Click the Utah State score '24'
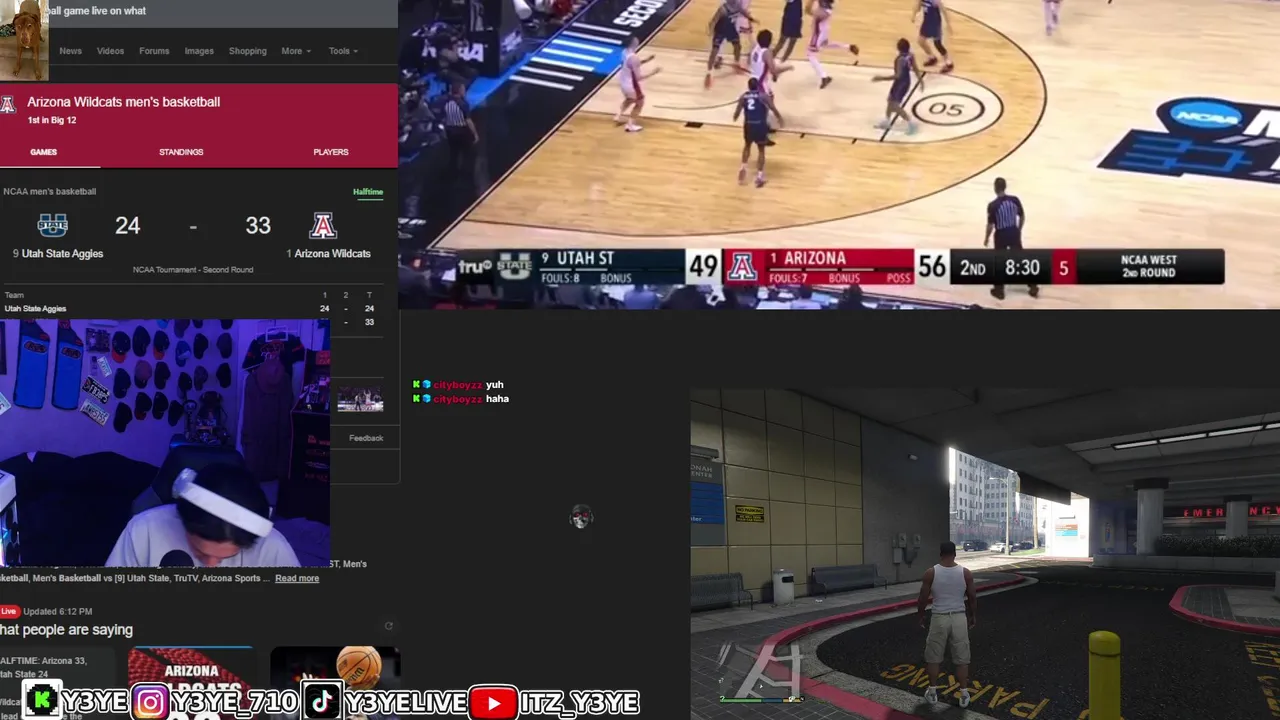The width and height of the screenshot is (1280, 720). click(x=127, y=226)
